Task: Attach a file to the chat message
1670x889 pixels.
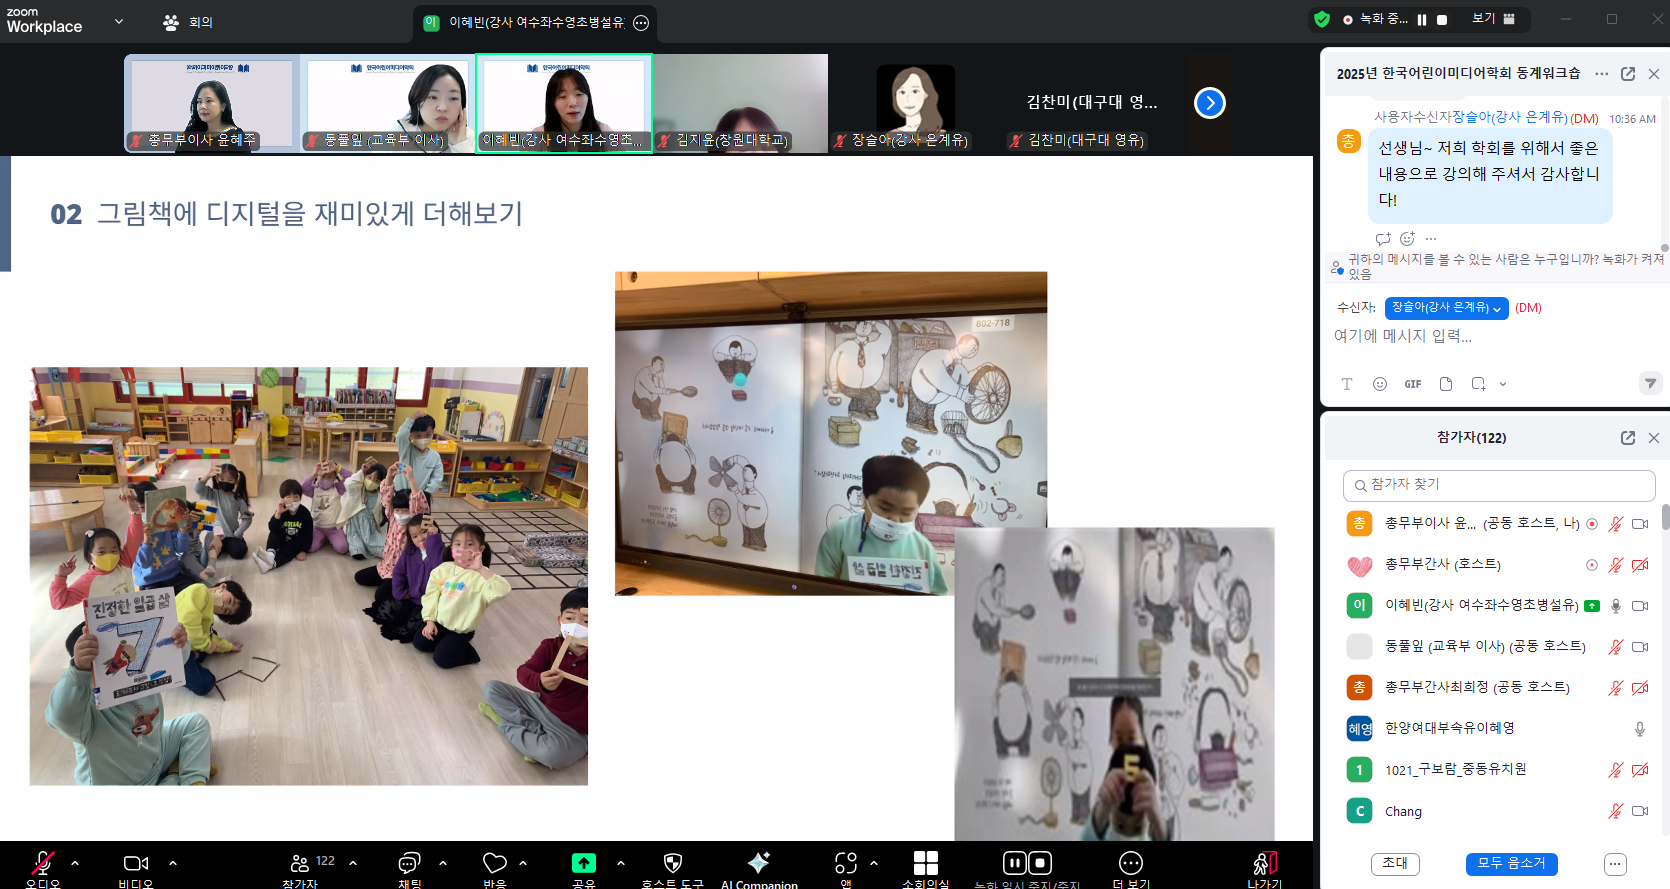Action: 1446,384
